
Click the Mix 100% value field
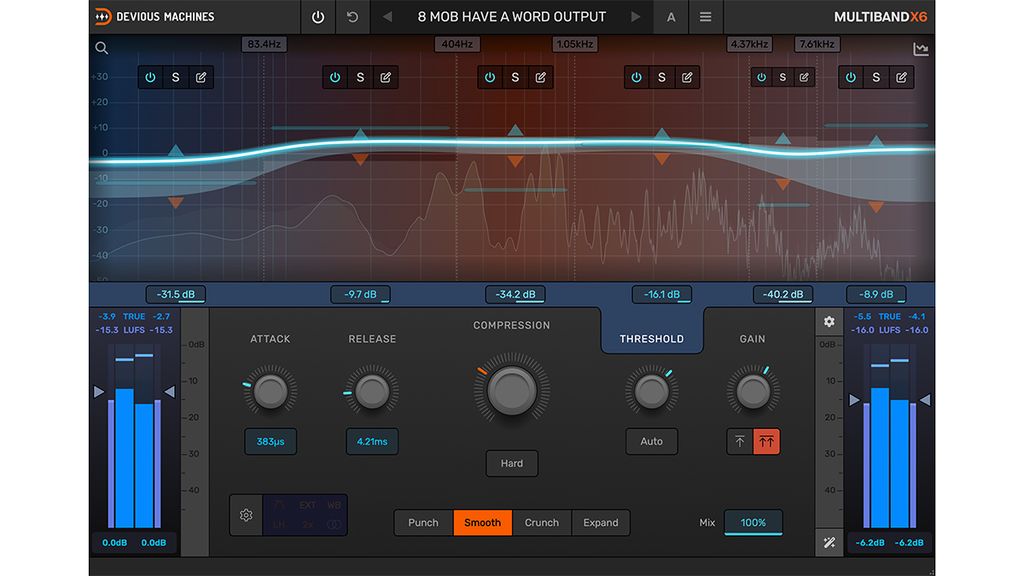753,522
